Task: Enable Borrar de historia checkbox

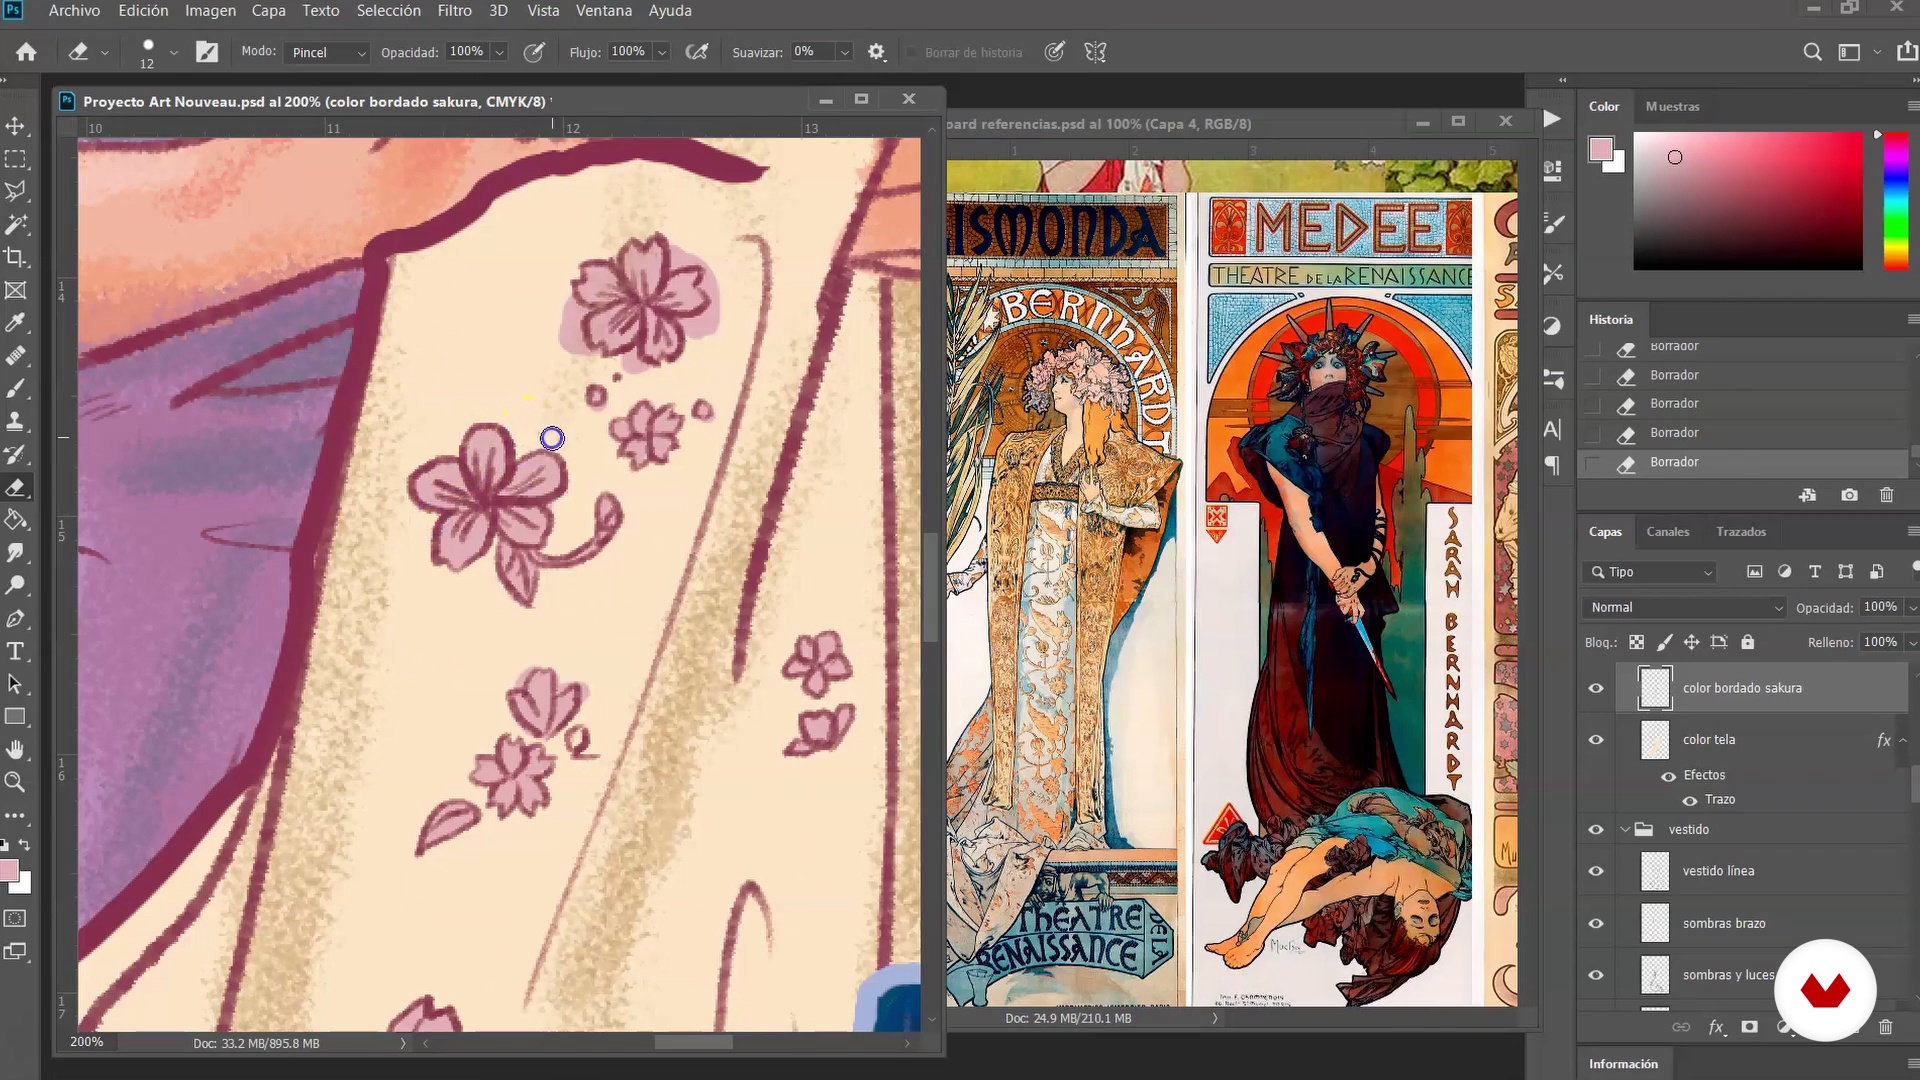Action: click(x=911, y=52)
